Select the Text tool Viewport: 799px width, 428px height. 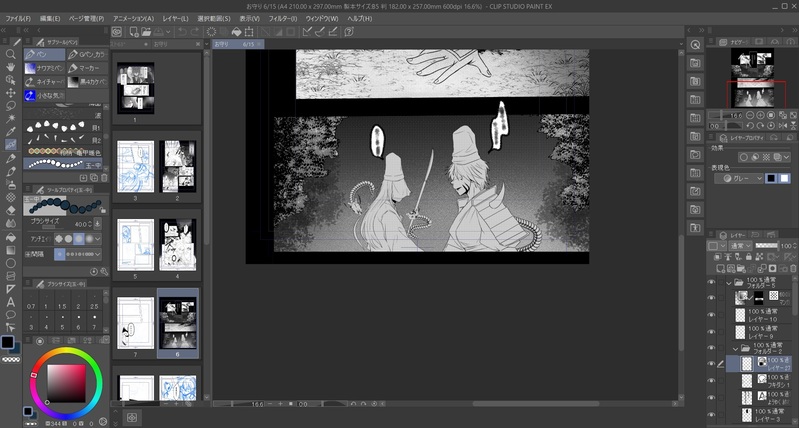tap(10, 302)
